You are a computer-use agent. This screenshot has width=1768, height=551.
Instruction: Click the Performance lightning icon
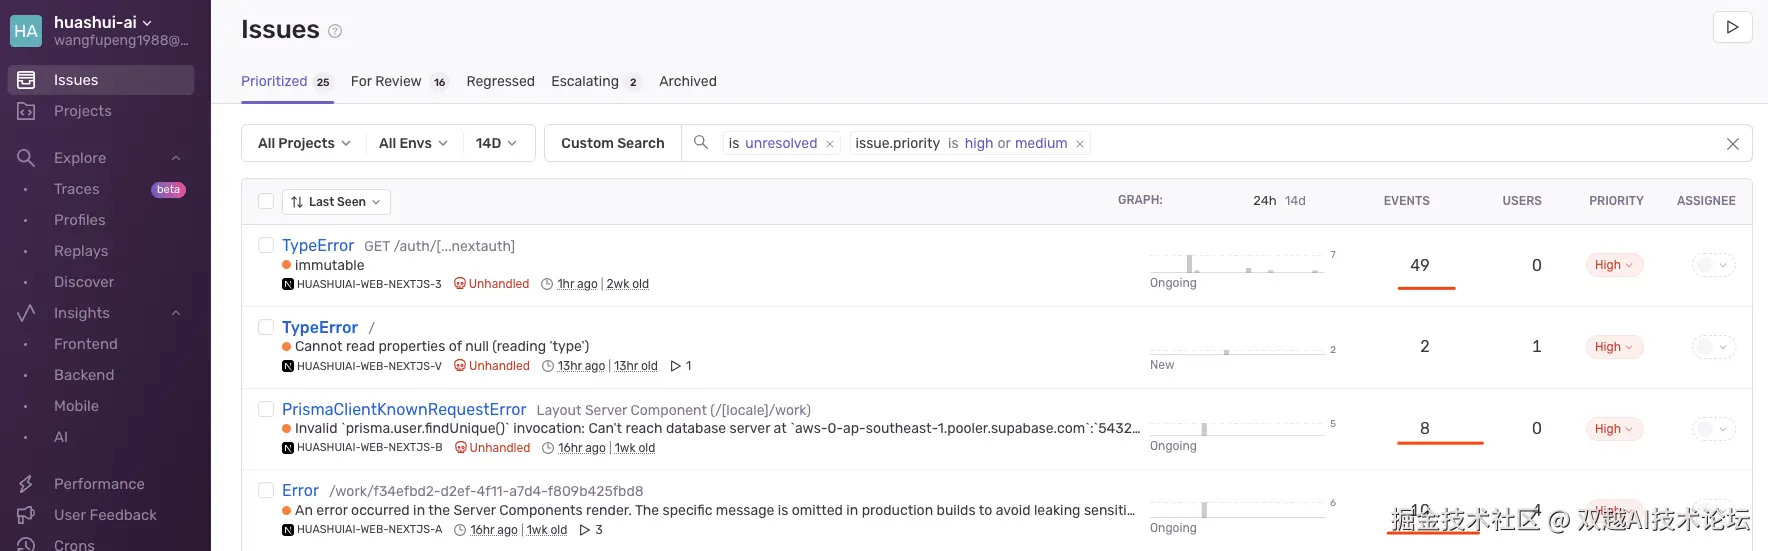click(x=26, y=484)
